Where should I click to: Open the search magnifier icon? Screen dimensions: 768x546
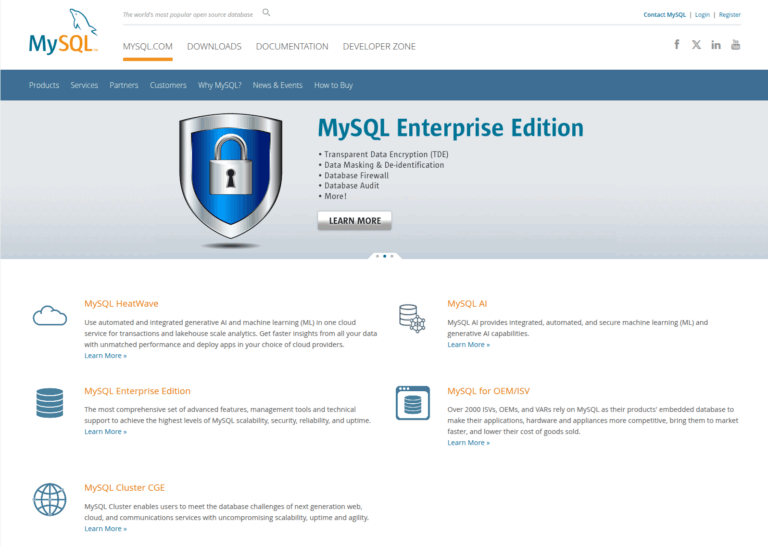pyautogui.click(x=266, y=13)
